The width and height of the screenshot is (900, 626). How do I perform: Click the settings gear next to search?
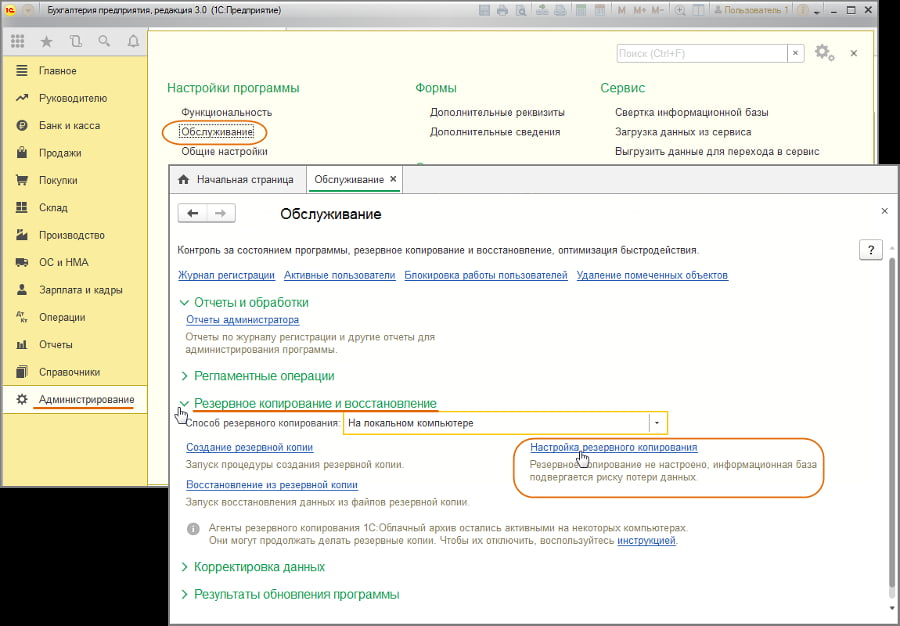823,53
